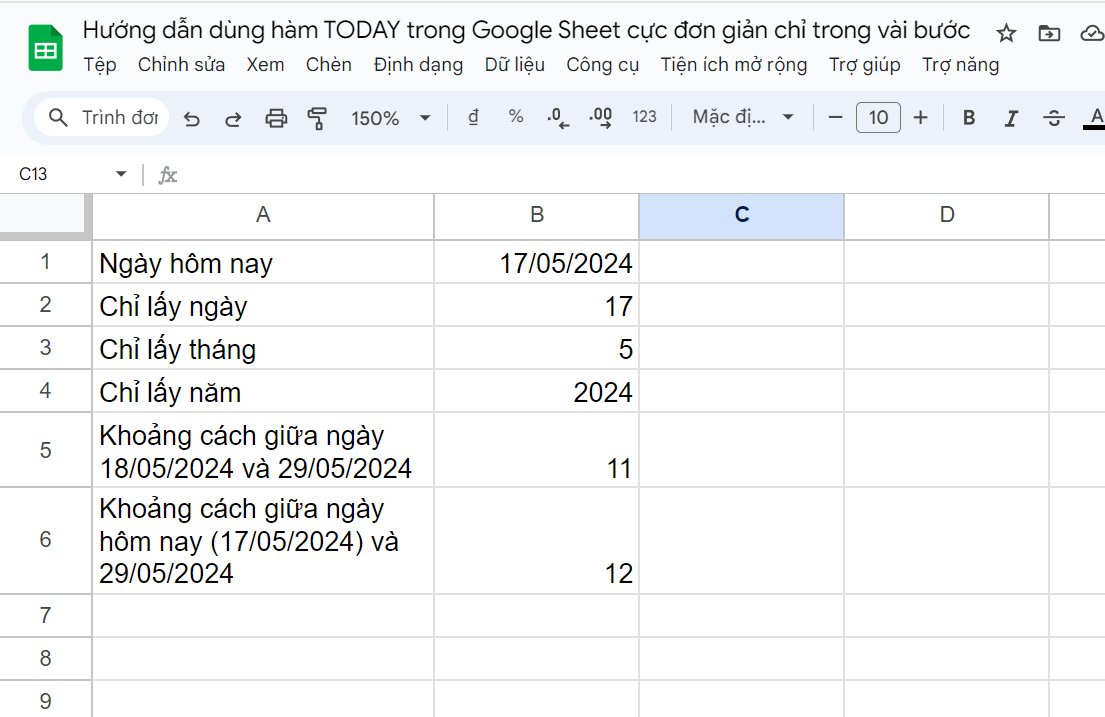Toggle strikethrough formatting

[x=1054, y=117]
